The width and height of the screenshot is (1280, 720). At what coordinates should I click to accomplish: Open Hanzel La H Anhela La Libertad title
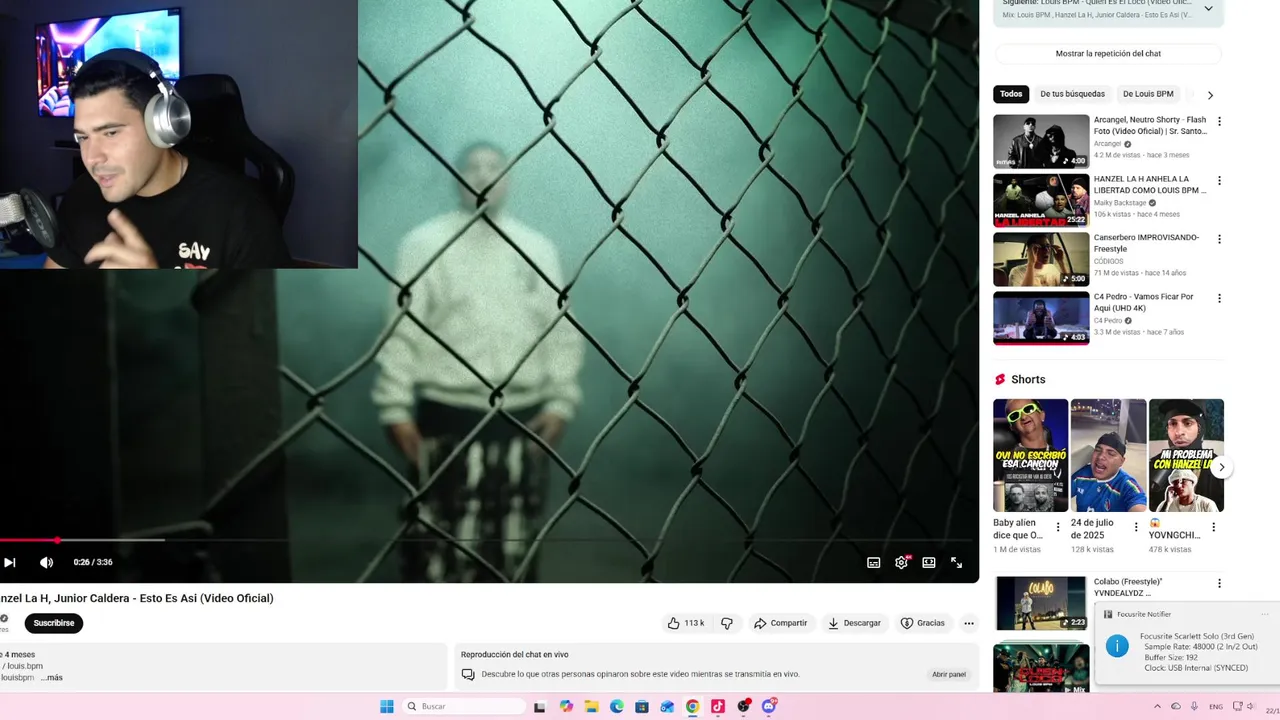point(1150,185)
